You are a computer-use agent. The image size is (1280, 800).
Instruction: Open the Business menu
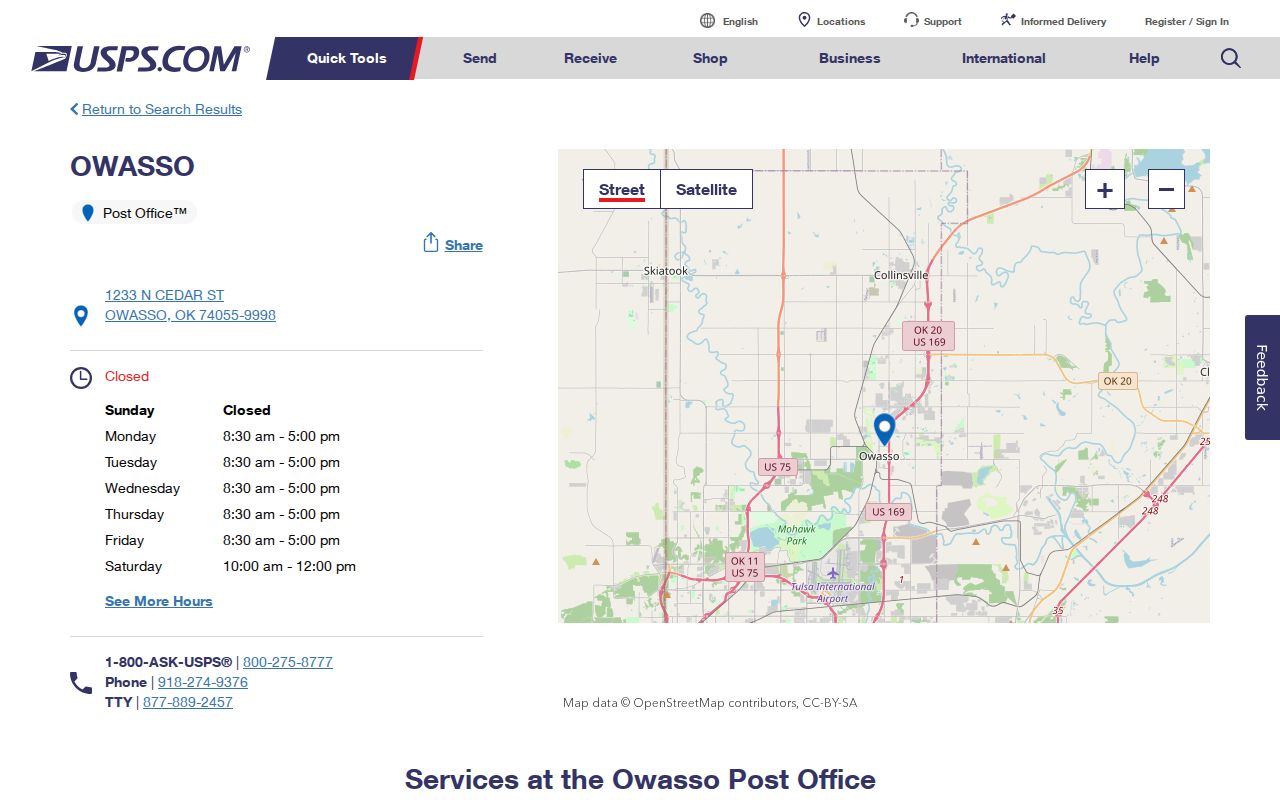pyautogui.click(x=850, y=58)
